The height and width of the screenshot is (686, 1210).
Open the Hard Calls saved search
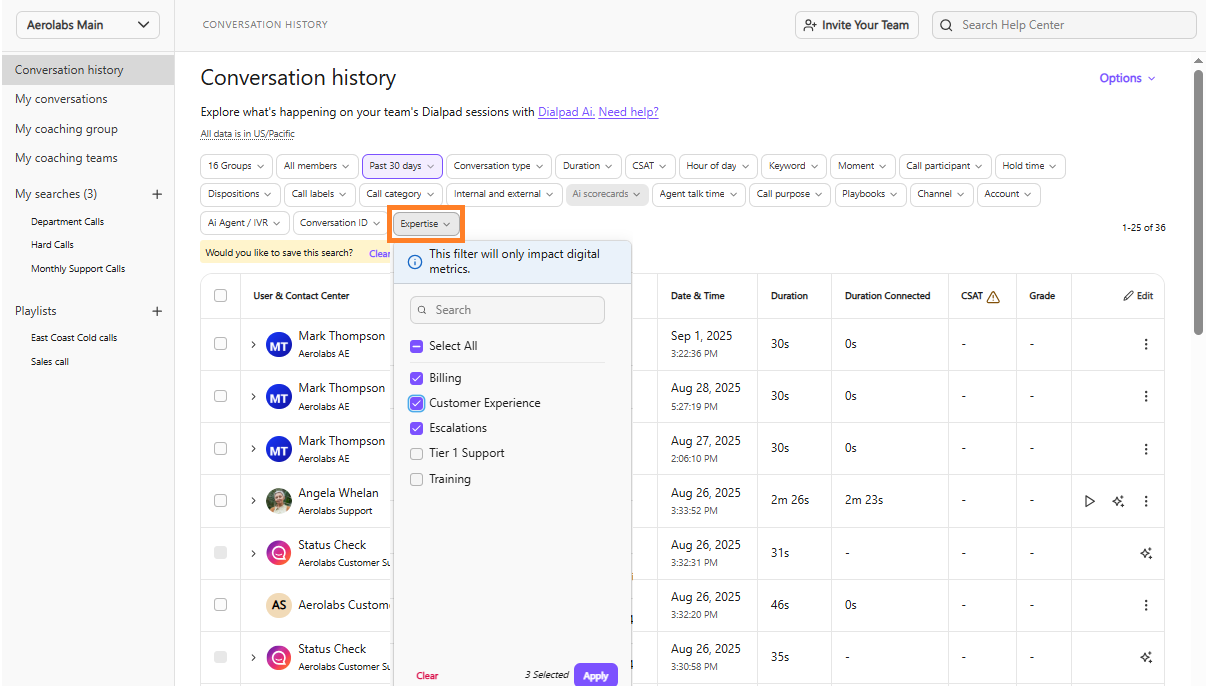click(x=52, y=245)
